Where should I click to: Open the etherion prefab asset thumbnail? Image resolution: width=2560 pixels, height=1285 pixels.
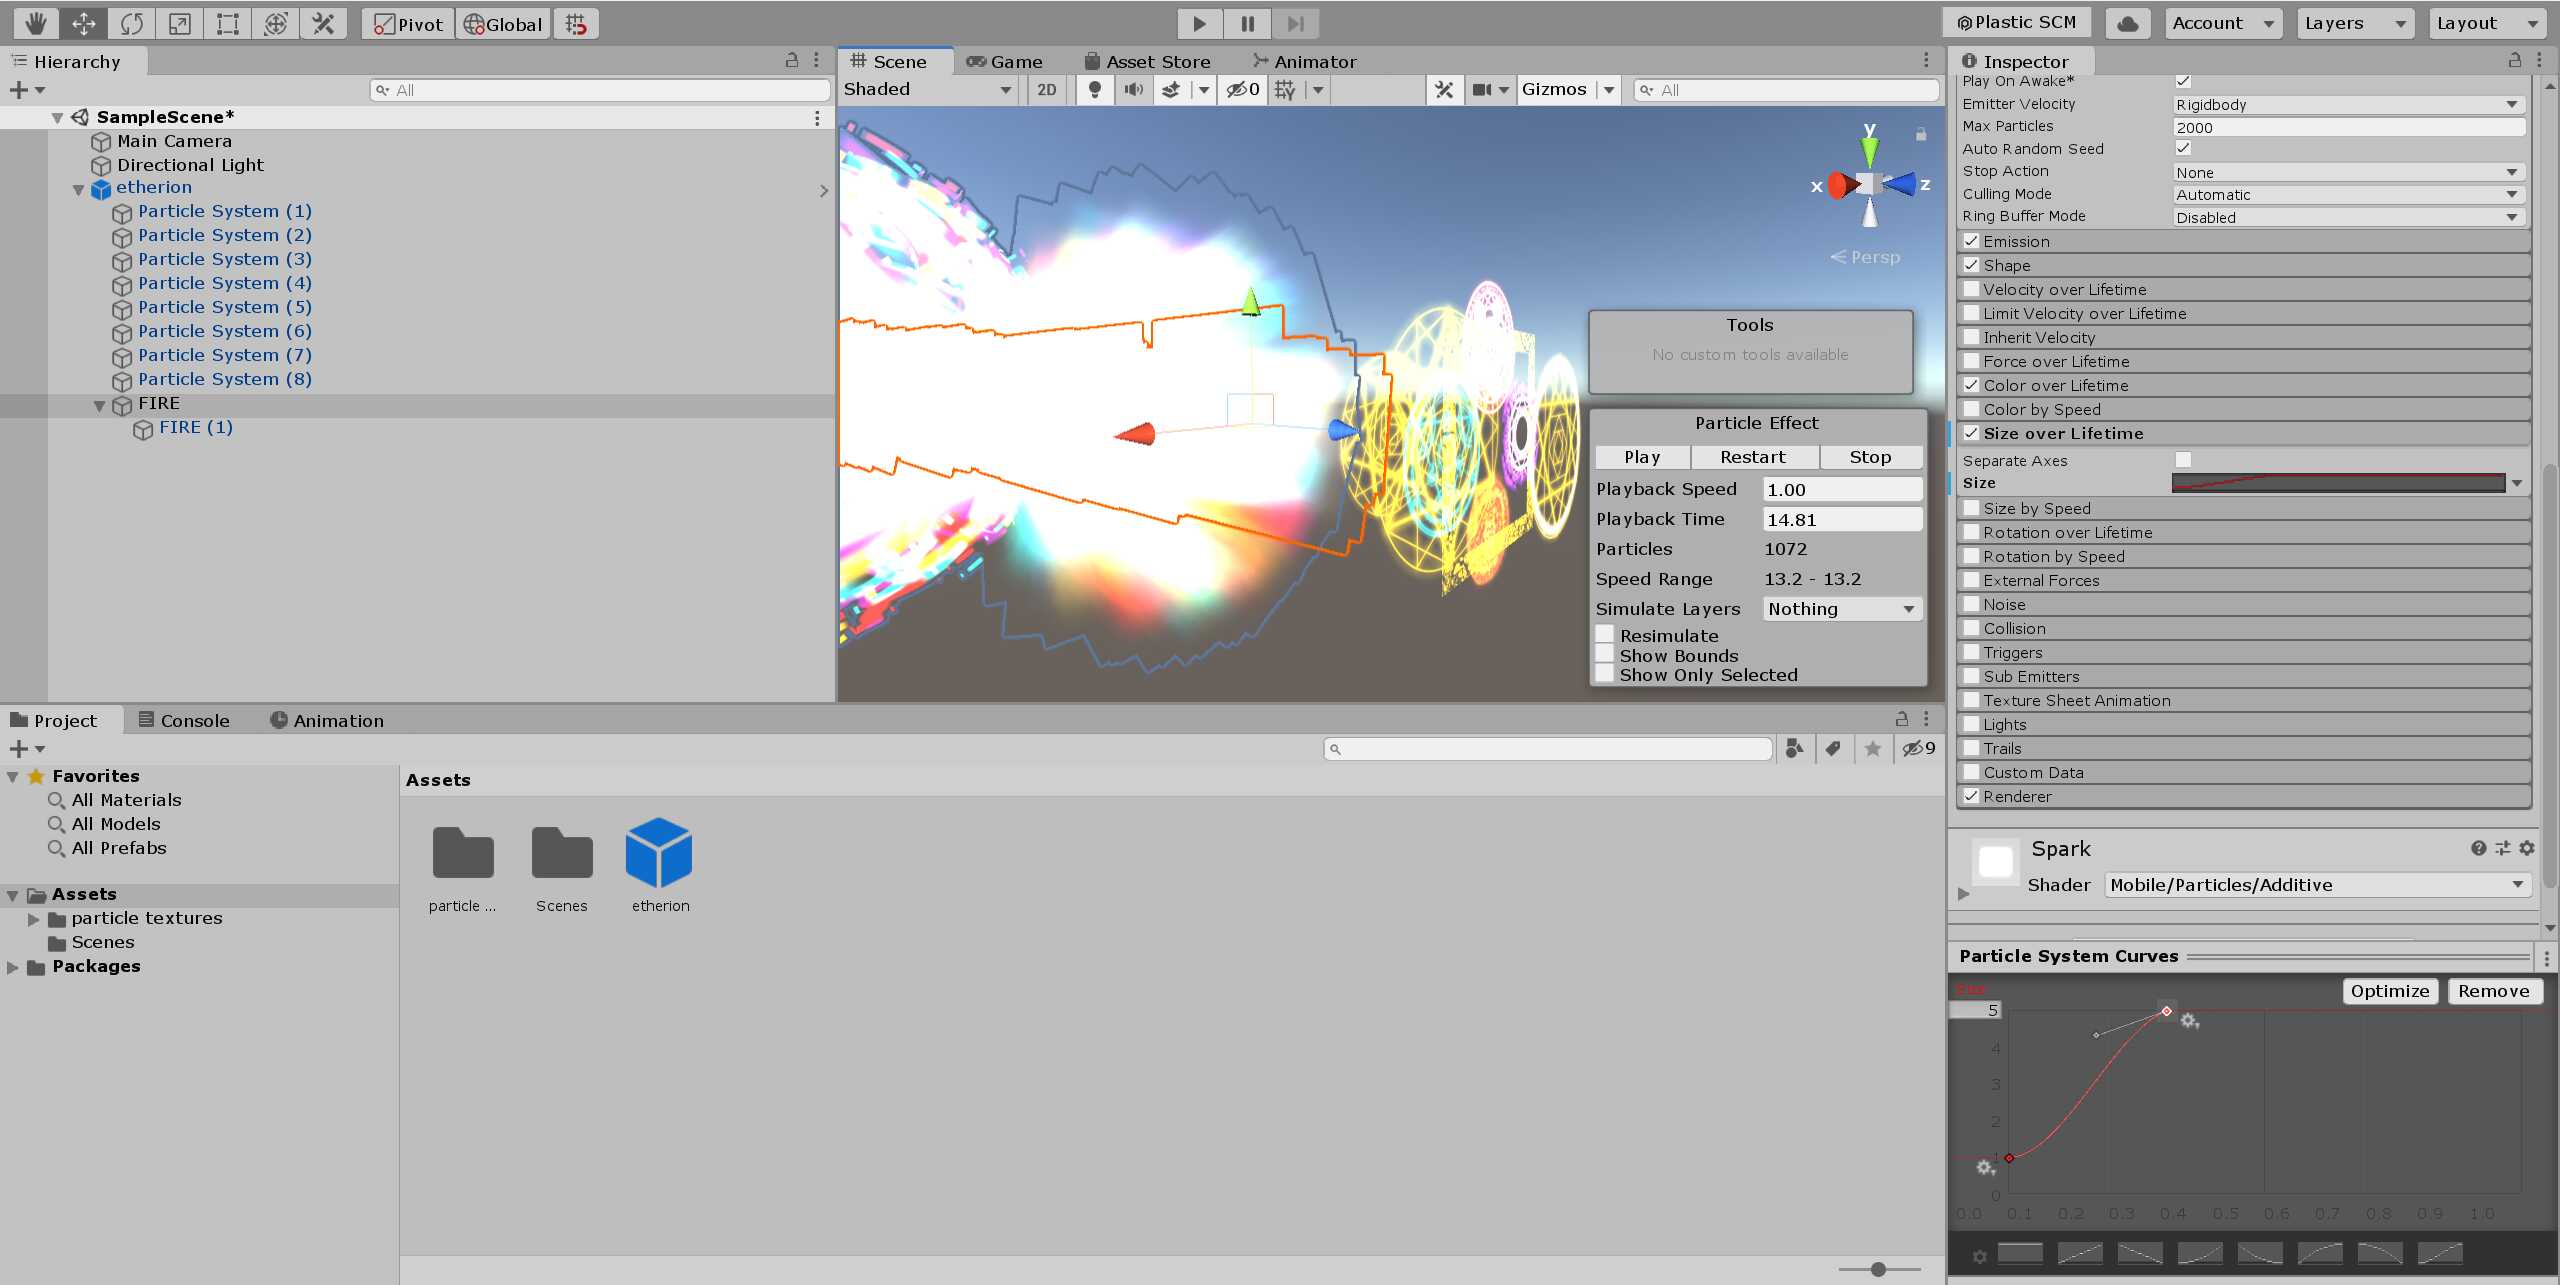tap(659, 853)
